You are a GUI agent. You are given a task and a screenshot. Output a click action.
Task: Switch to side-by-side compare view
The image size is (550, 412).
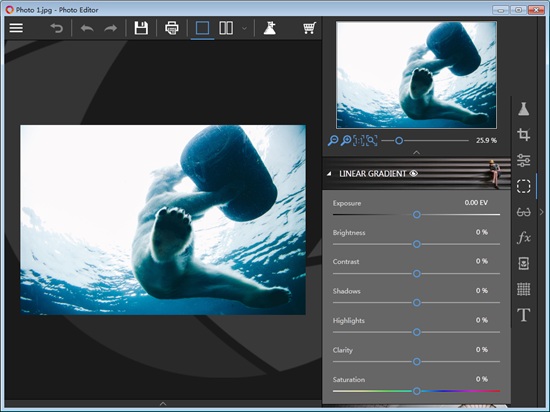tap(226, 28)
